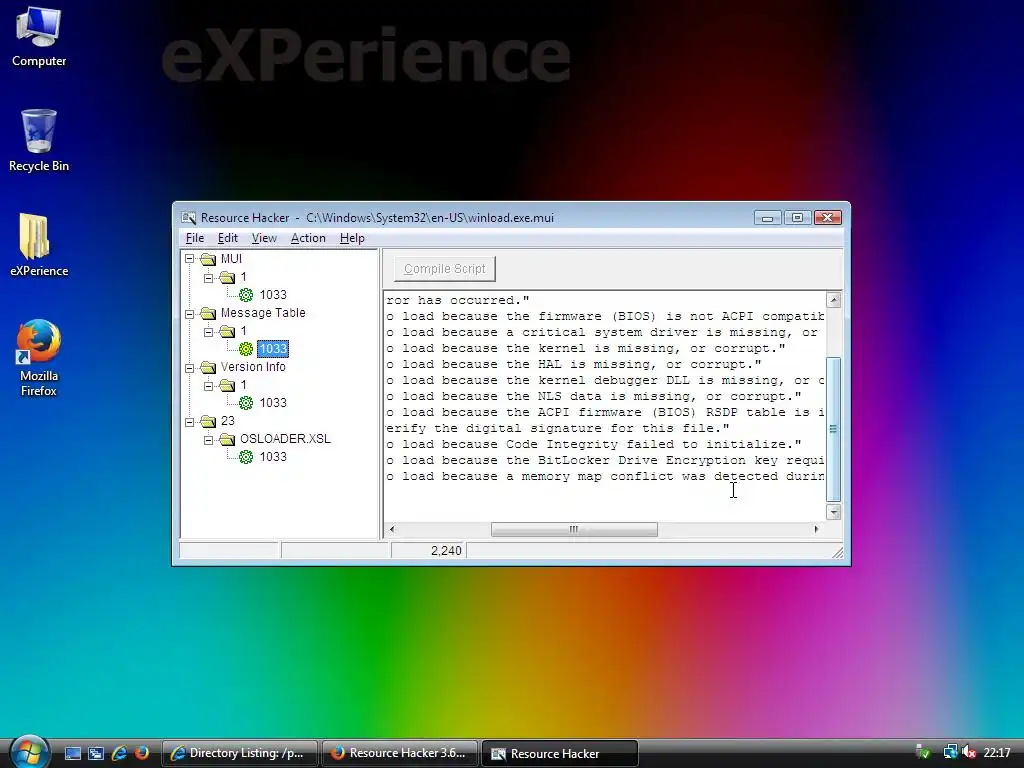This screenshot has height=768, width=1024.
Task: Click the line about Code Integrity failed
Action: 594,445
